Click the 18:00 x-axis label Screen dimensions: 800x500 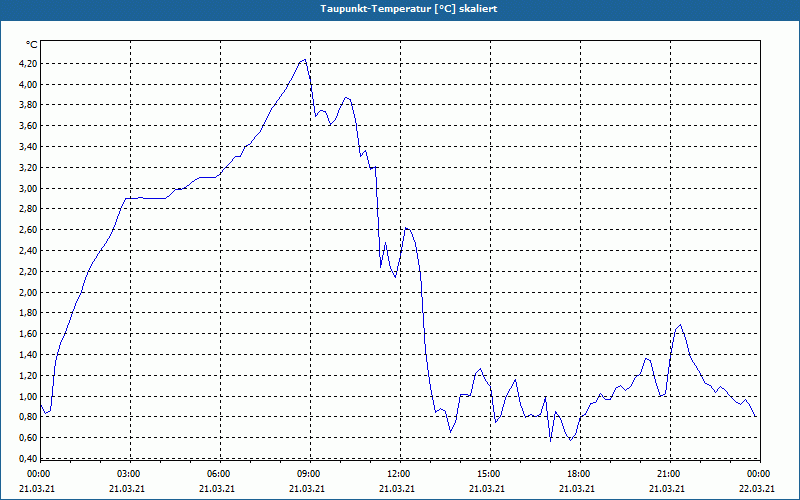[x=580, y=474]
